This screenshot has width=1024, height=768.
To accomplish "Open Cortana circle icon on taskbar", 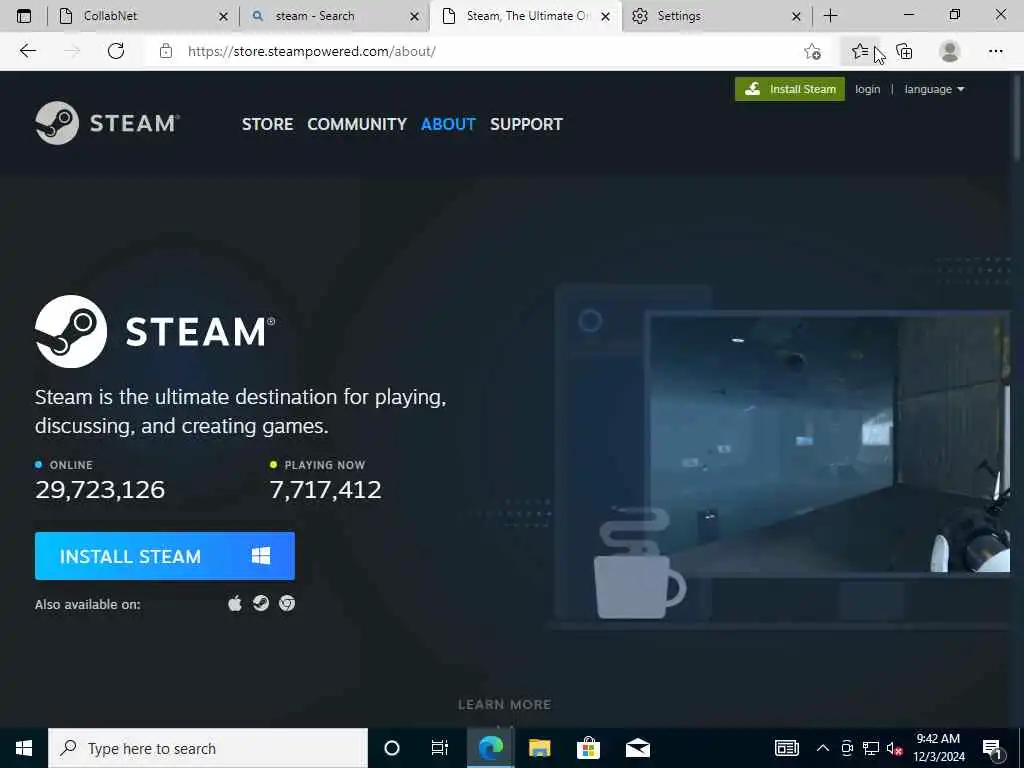I will coord(392,748).
